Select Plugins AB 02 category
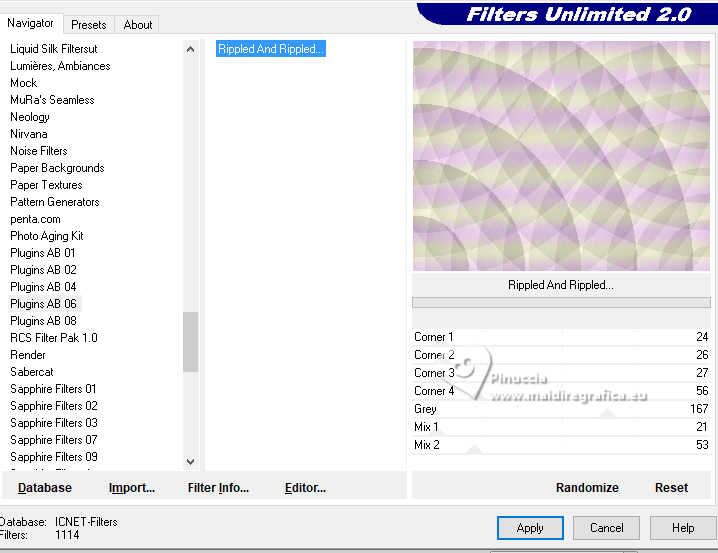Viewport: 718px width, 553px height. 43,270
